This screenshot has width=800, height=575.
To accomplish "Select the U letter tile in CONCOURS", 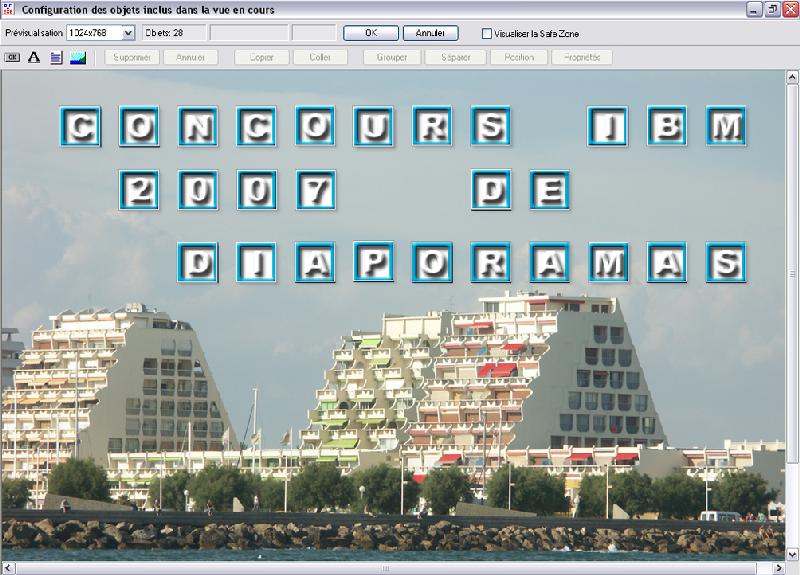I will pyautogui.click(x=373, y=126).
